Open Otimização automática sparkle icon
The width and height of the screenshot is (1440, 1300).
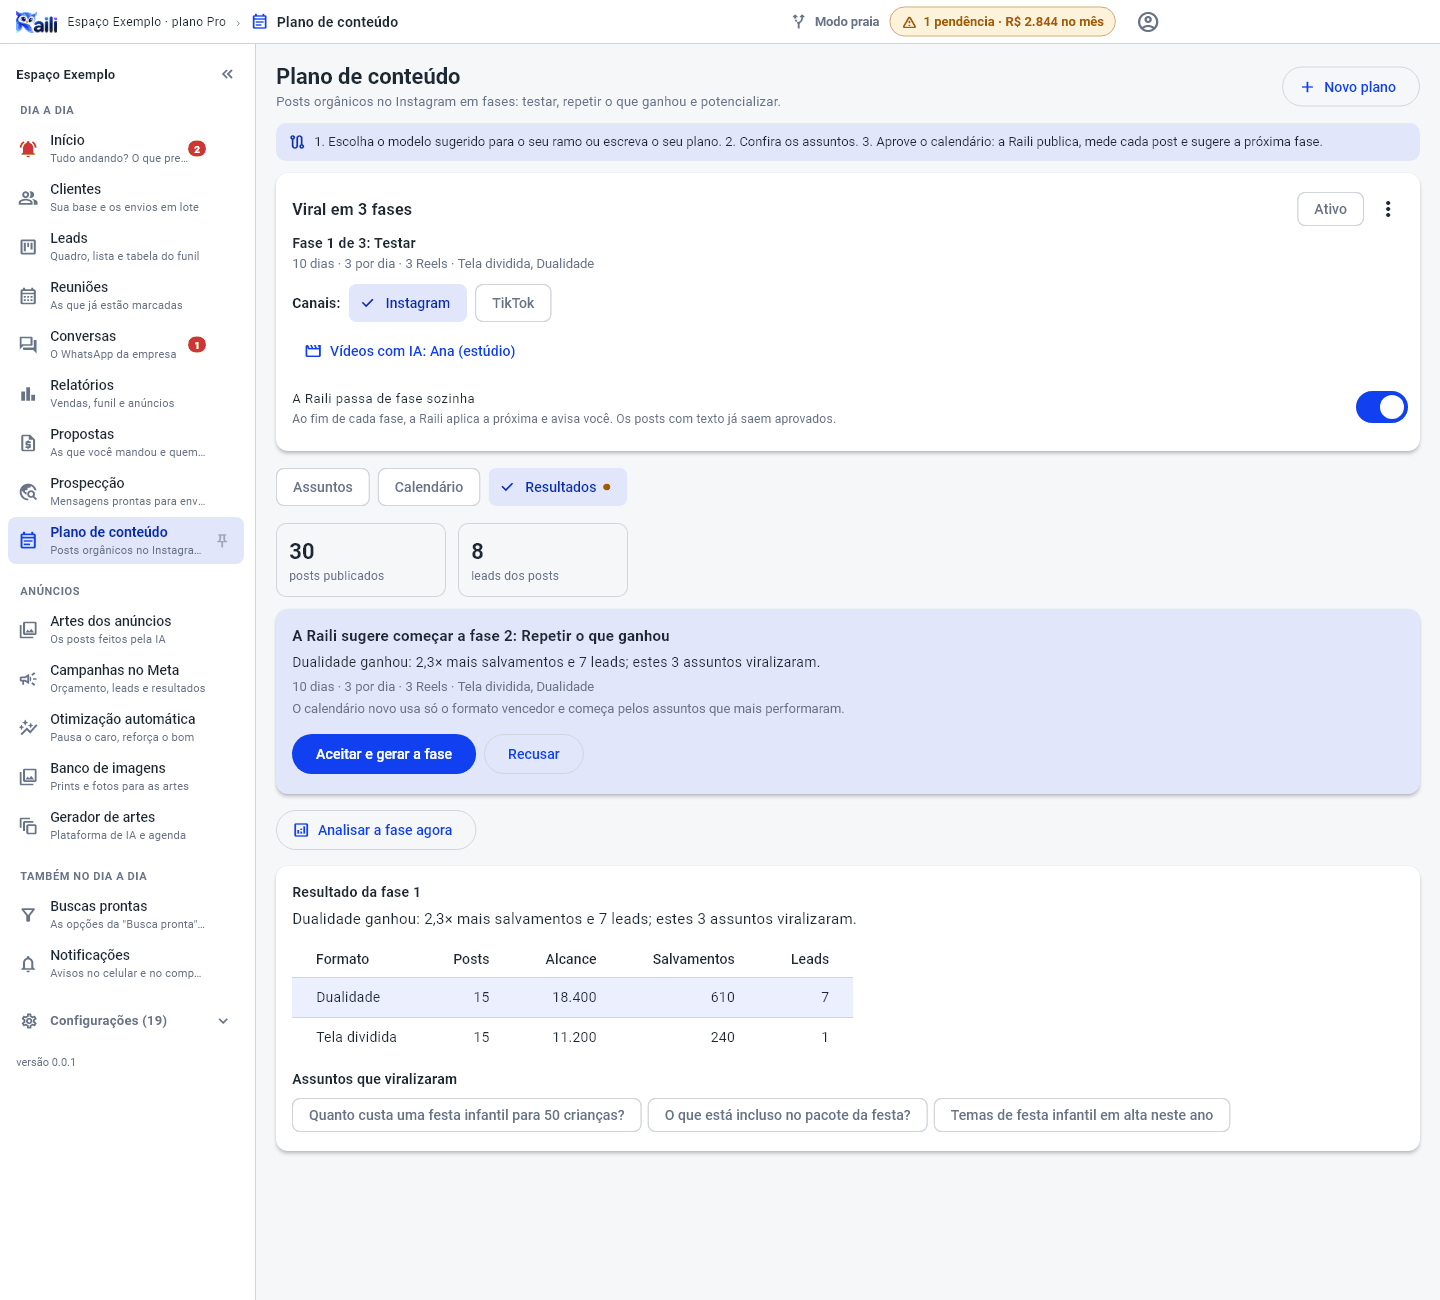click(x=28, y=728)
